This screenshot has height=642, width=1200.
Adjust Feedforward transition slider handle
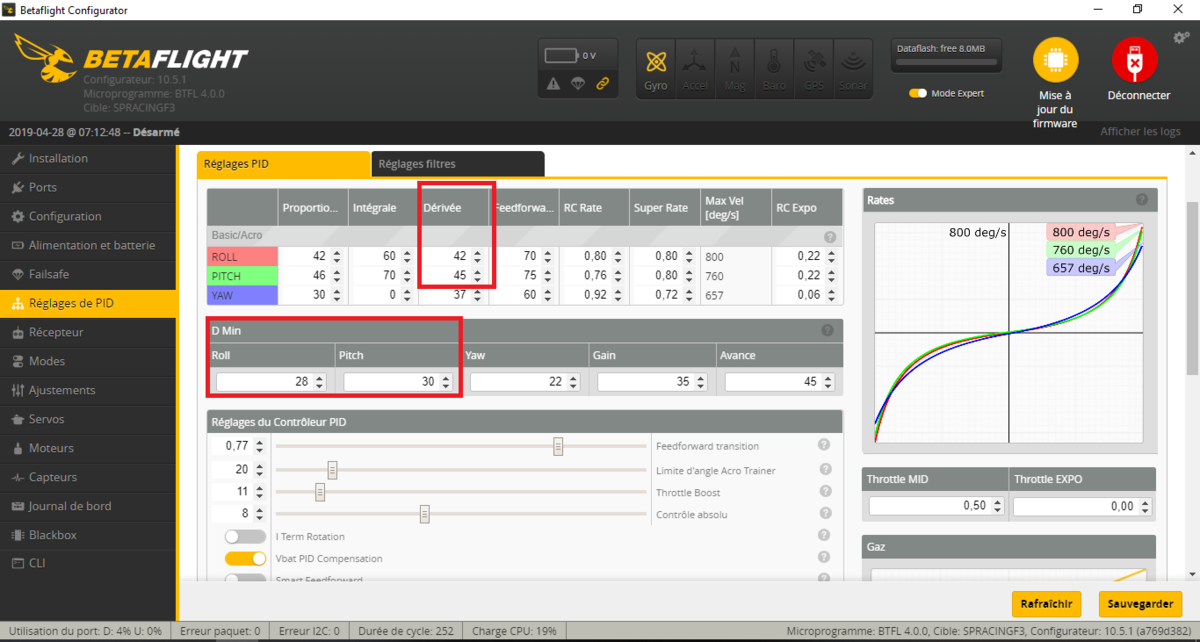558,446
